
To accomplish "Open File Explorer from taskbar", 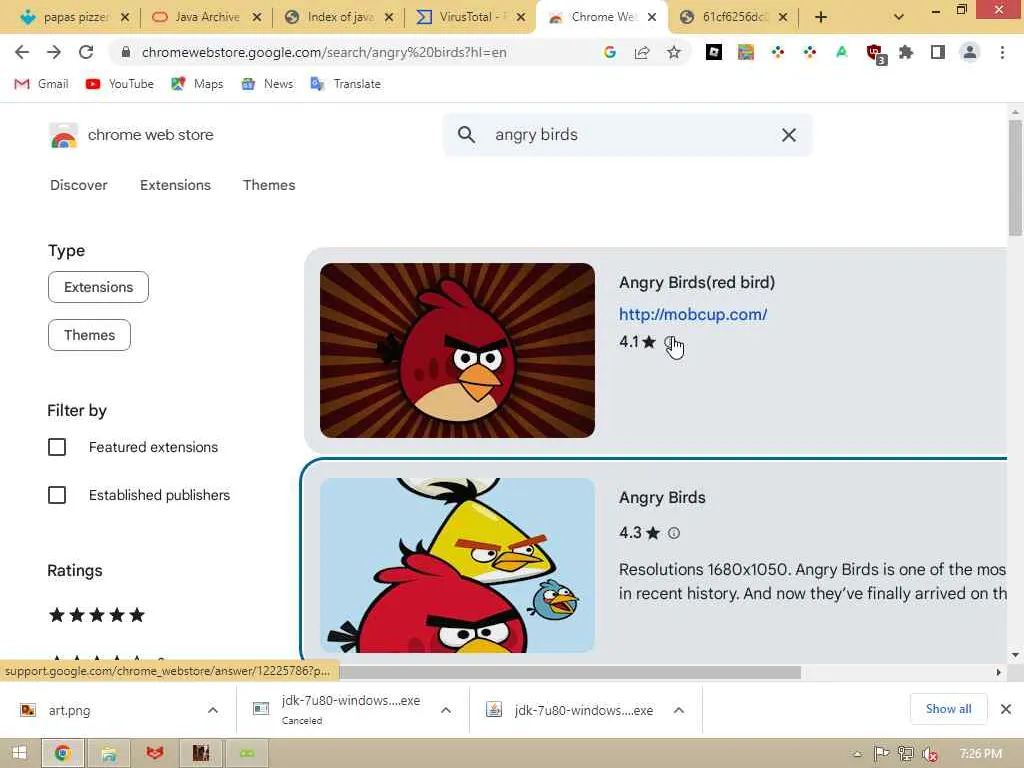I will pos(109,753).
